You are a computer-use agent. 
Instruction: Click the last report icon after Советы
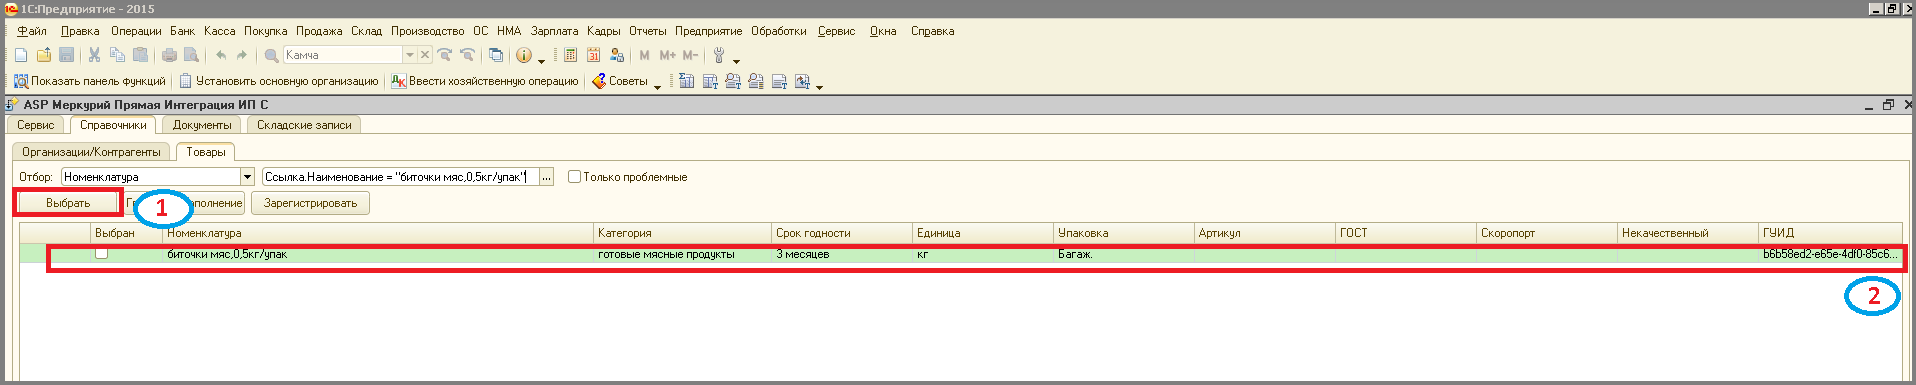[x=802, y=81]
